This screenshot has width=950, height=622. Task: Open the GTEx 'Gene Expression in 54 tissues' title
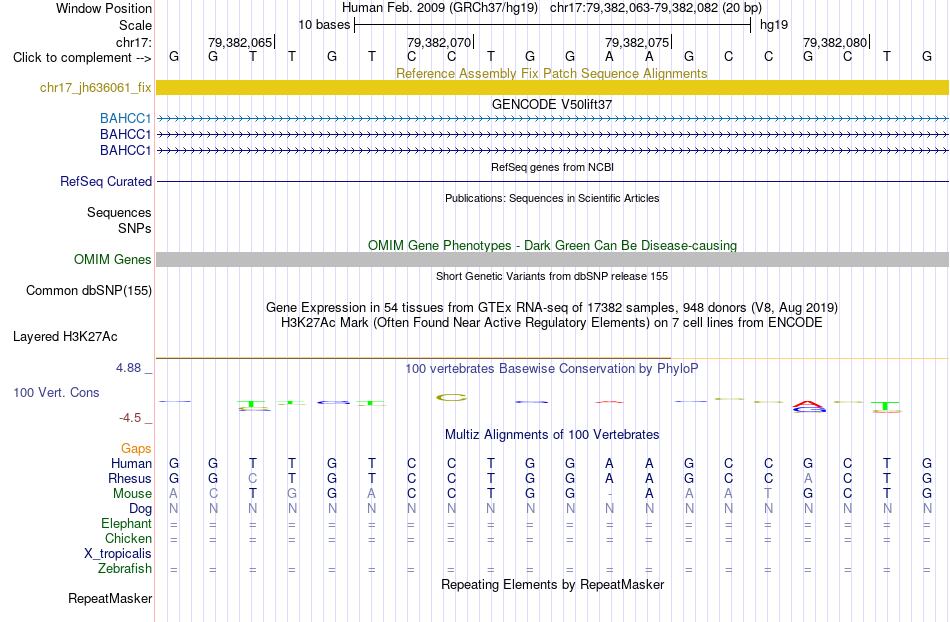pyautogui.click(x=551, y=308)
